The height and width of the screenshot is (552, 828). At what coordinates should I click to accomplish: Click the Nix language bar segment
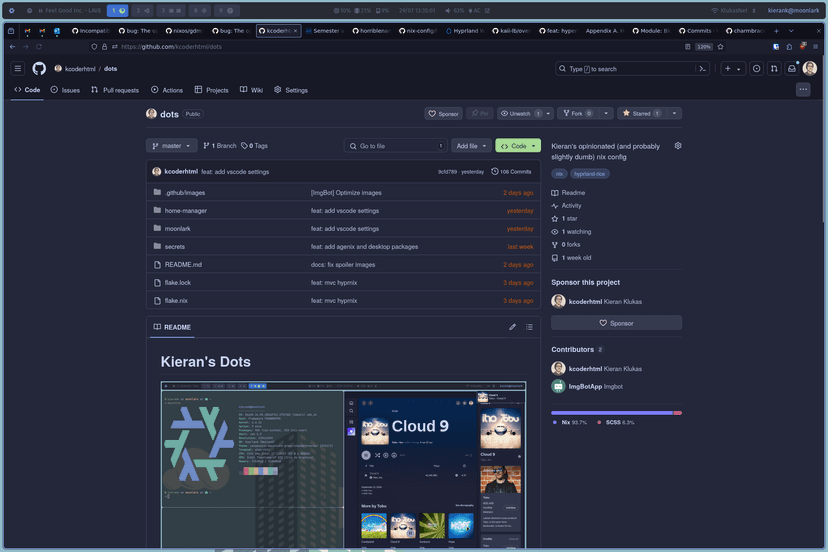pyautogui.click(x=611, y=412)
